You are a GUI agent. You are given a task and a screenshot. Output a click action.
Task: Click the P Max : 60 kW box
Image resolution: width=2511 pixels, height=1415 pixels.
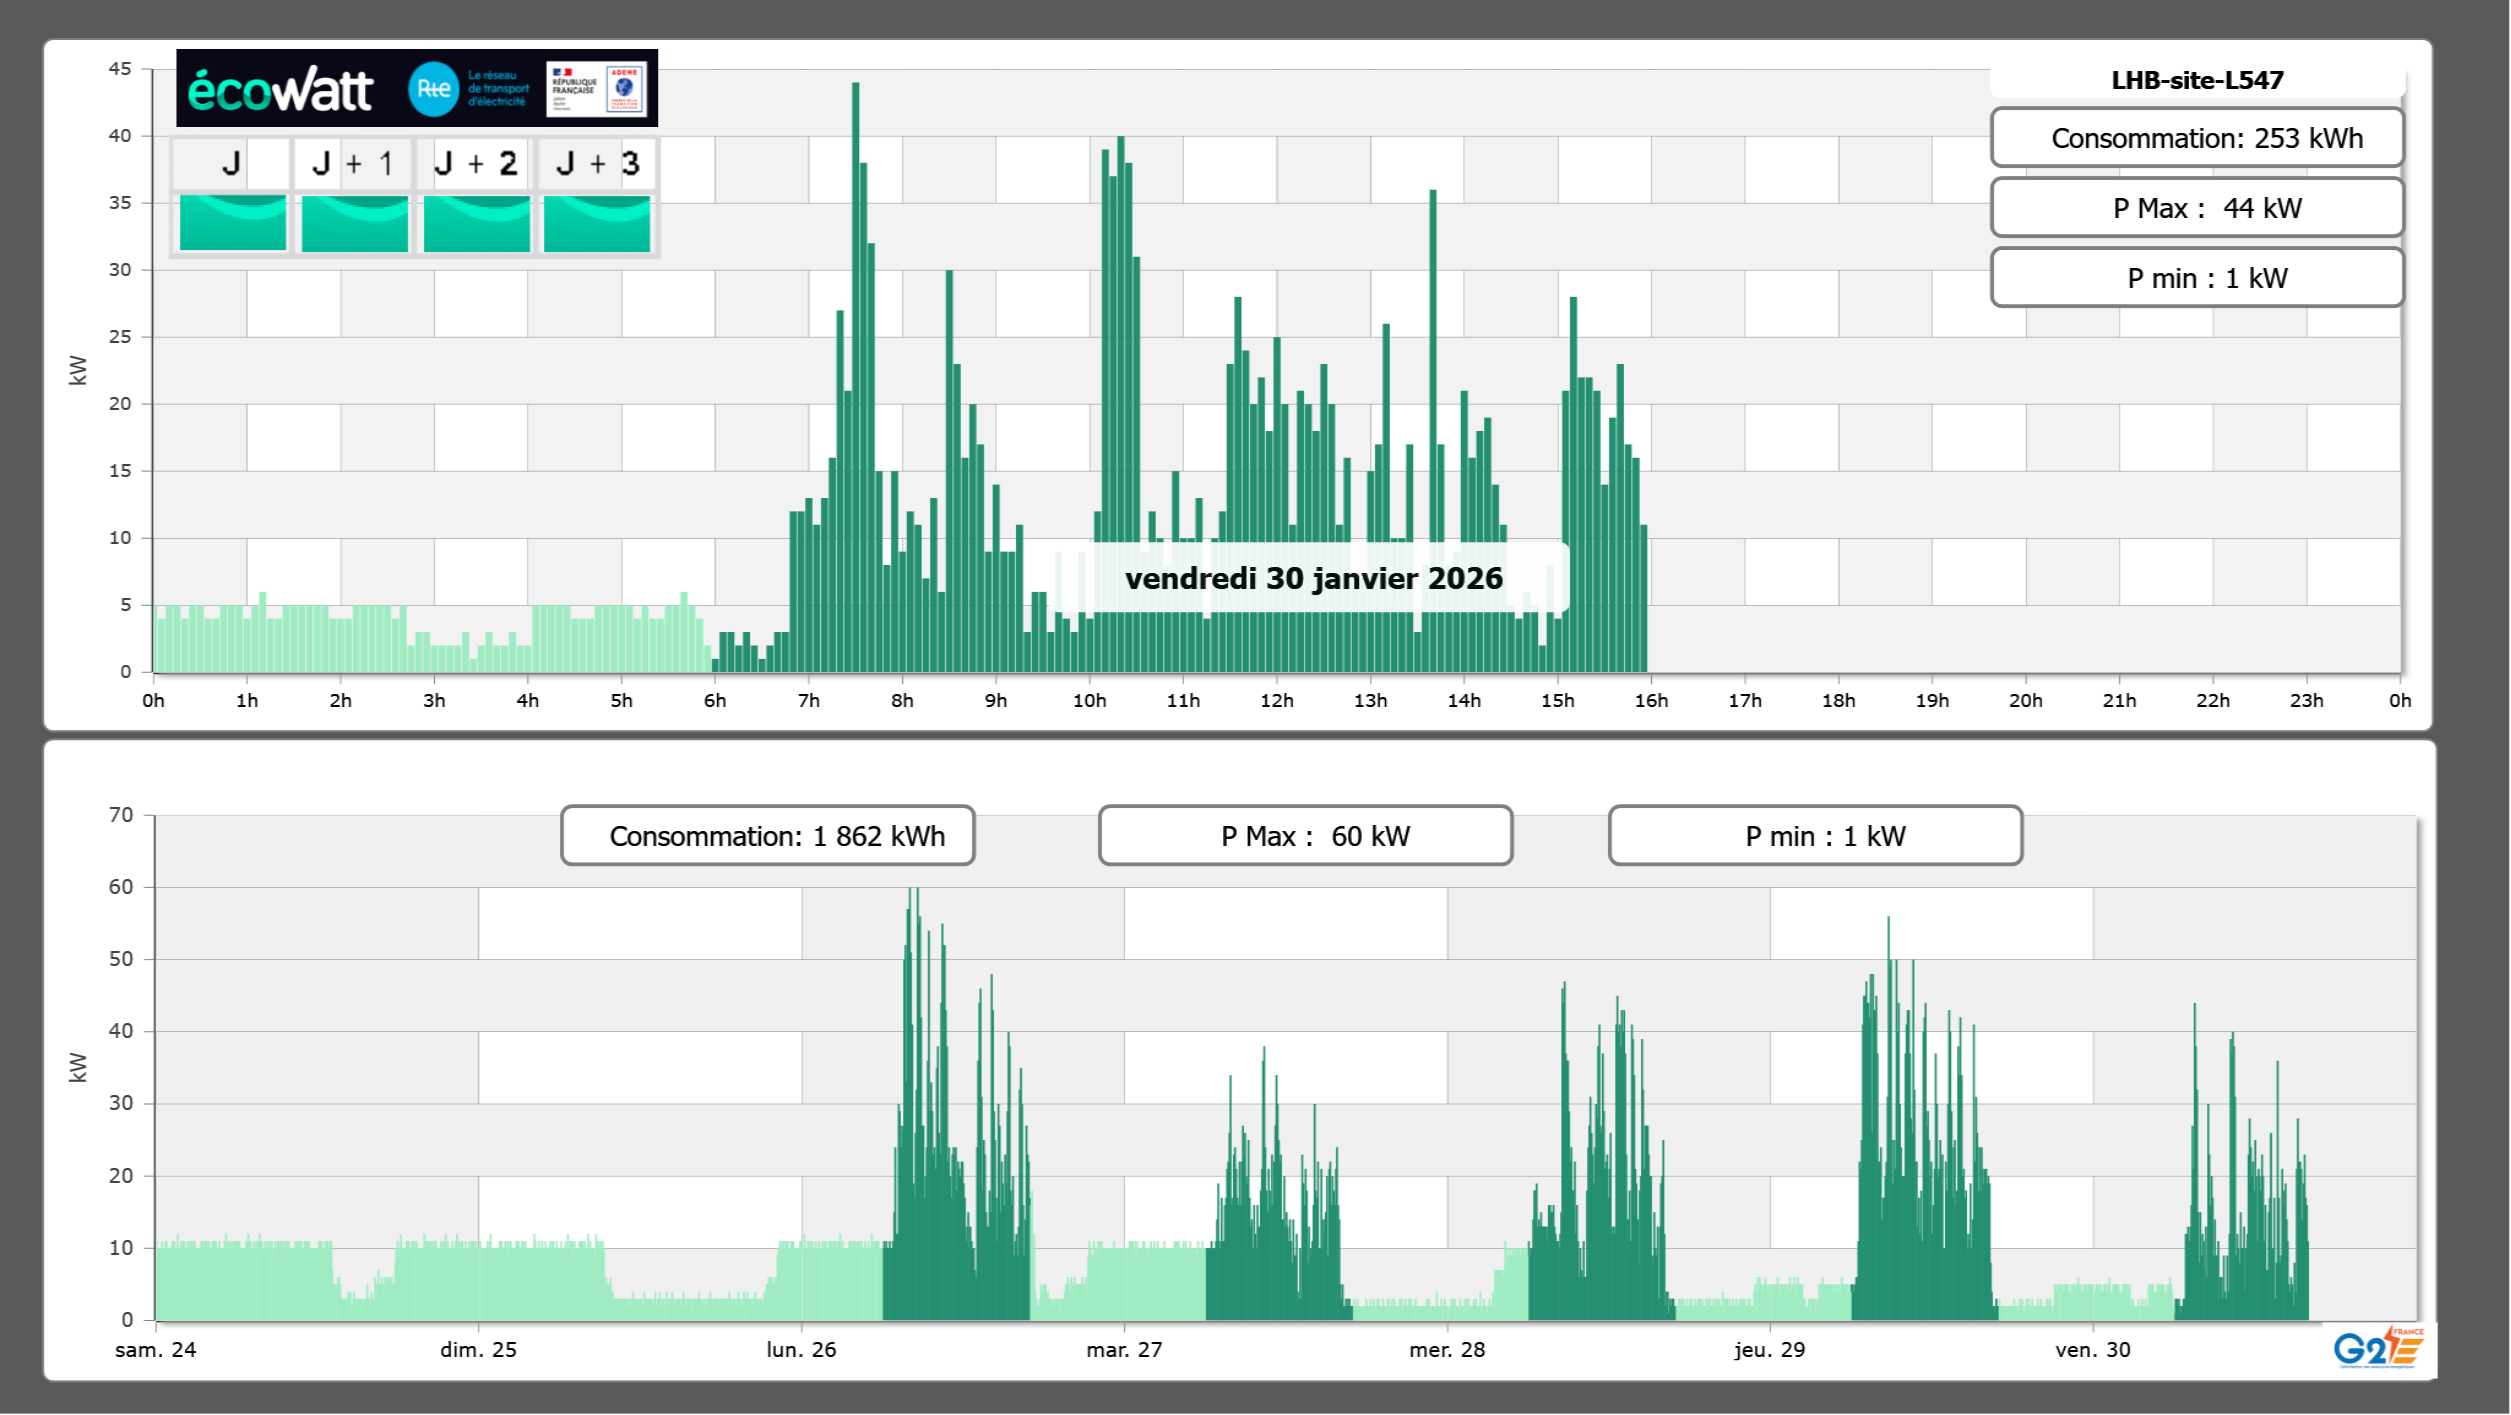point(1304,836)
